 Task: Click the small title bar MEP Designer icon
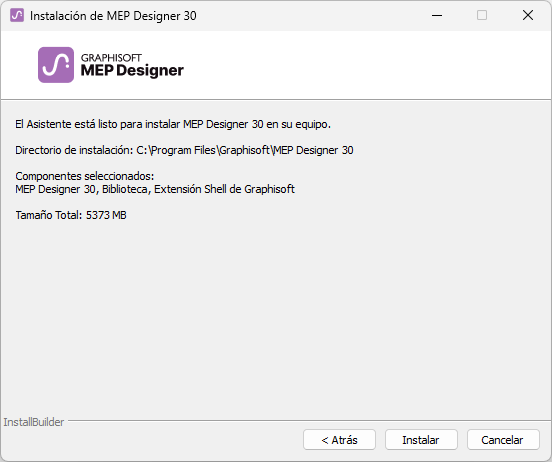[x=17, y=15]
